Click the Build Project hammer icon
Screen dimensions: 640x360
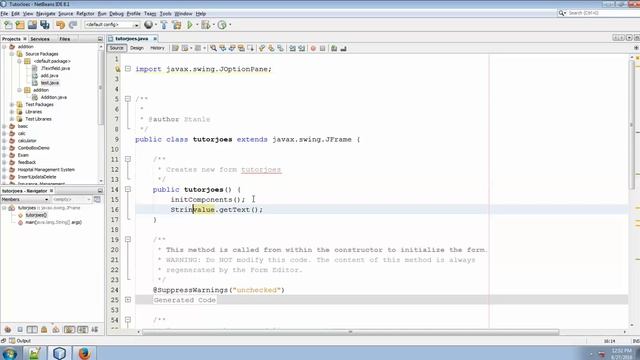click(x=164, y=25)
